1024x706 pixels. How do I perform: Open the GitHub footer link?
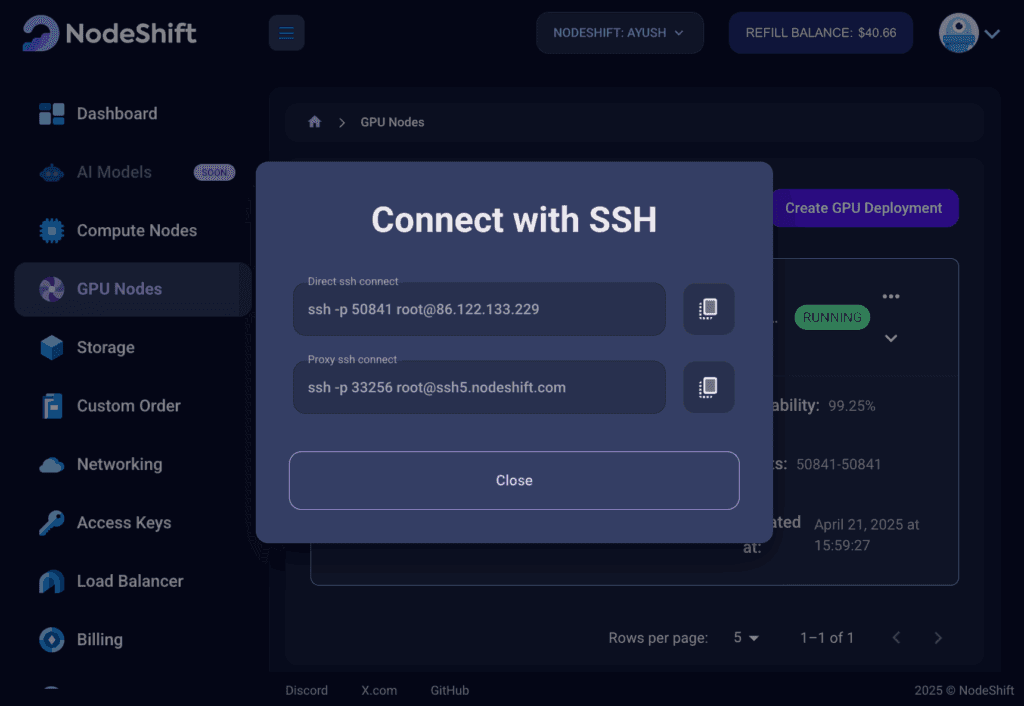tap(449, 690)
